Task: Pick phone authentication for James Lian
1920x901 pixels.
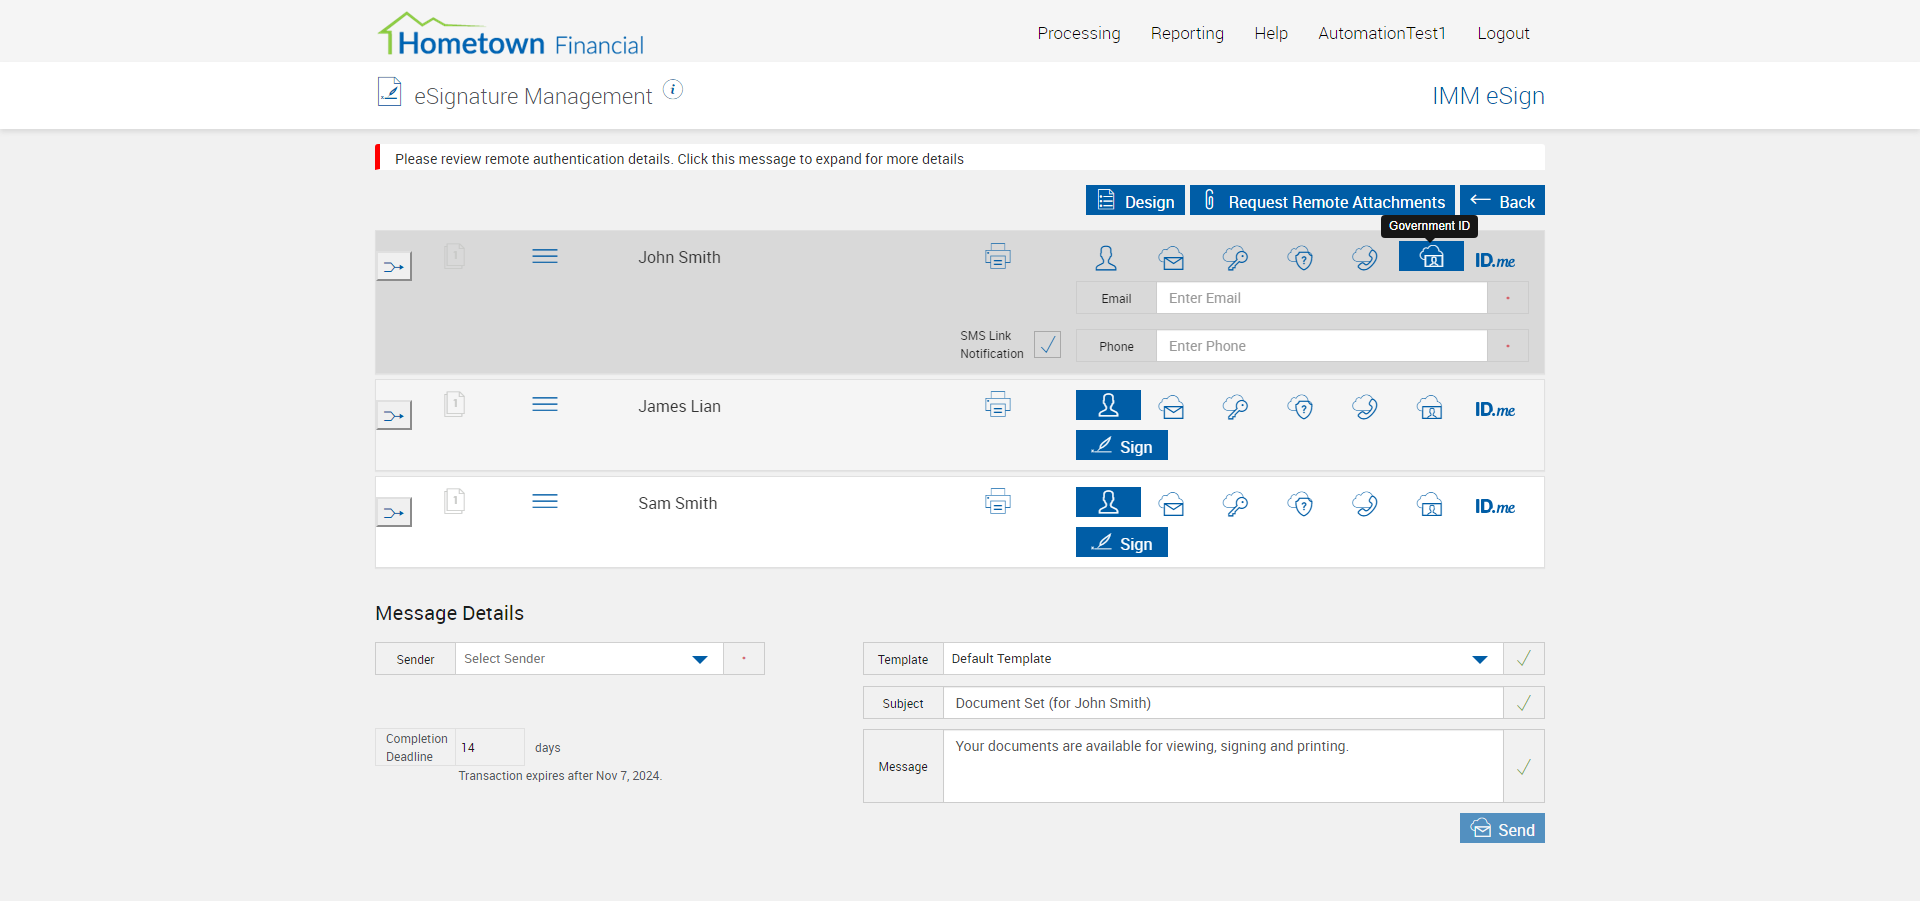Action: tap(1365, 407)
